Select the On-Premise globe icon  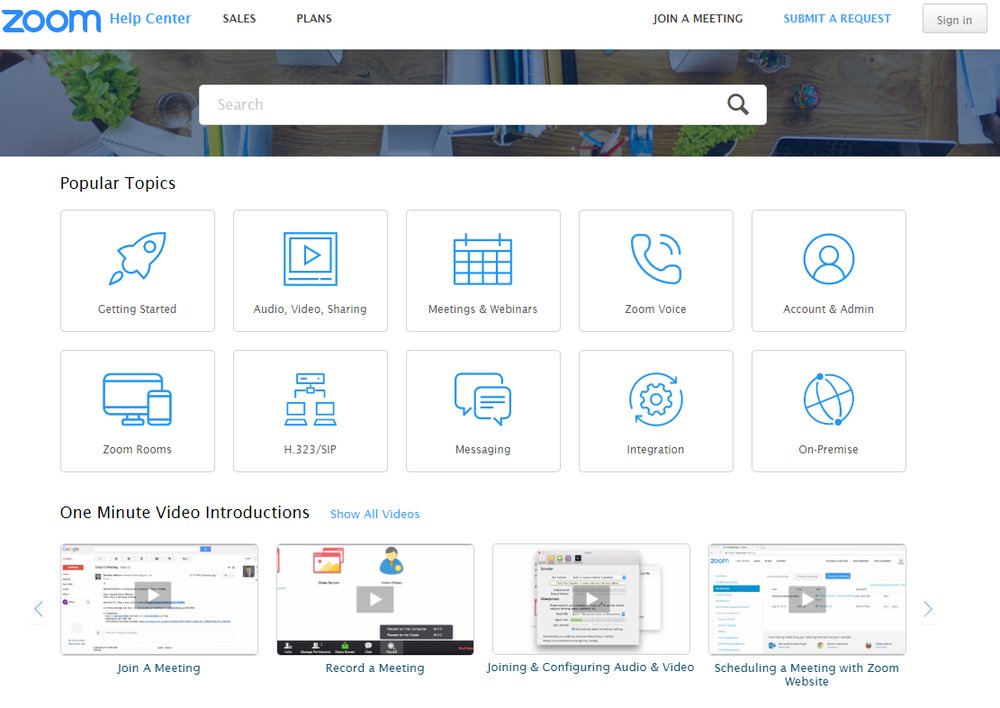click(829, 399)
